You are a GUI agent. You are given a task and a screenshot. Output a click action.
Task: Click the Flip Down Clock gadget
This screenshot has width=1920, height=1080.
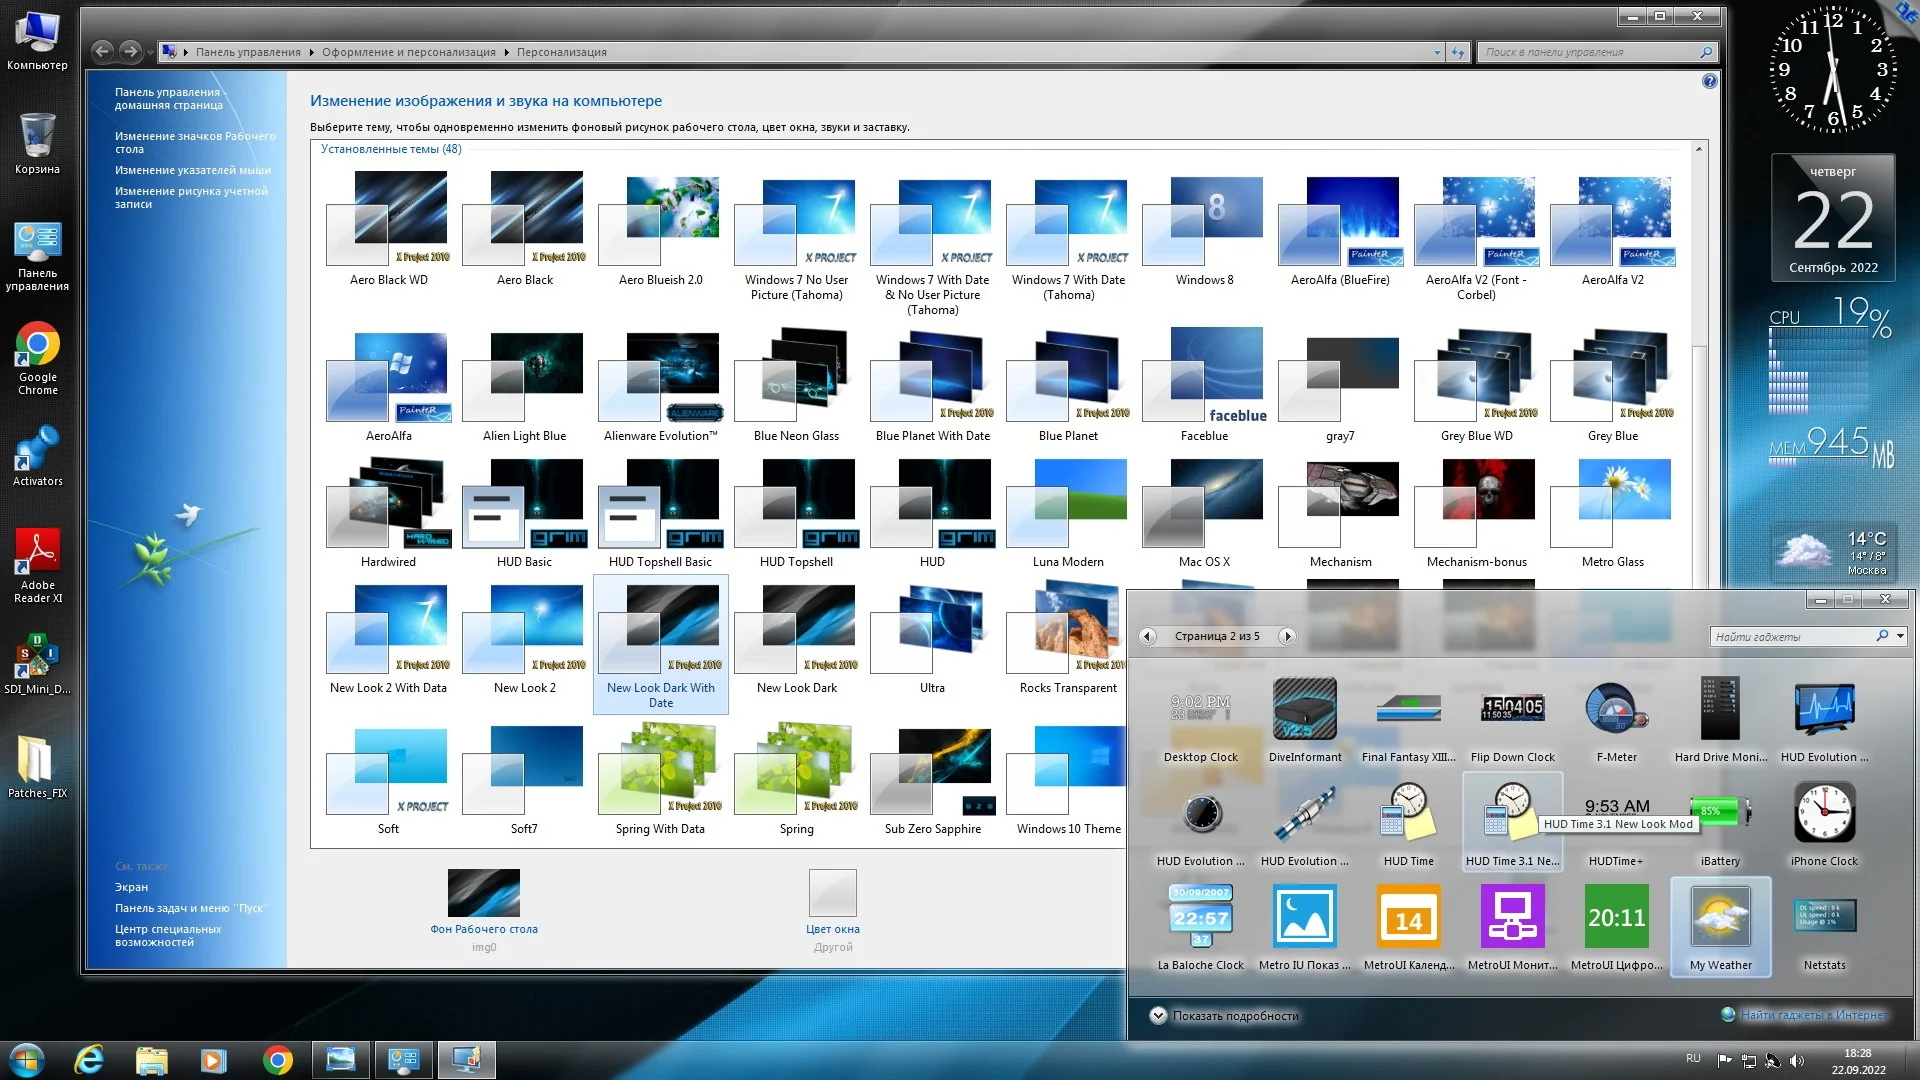click(x=1512, y=709)
